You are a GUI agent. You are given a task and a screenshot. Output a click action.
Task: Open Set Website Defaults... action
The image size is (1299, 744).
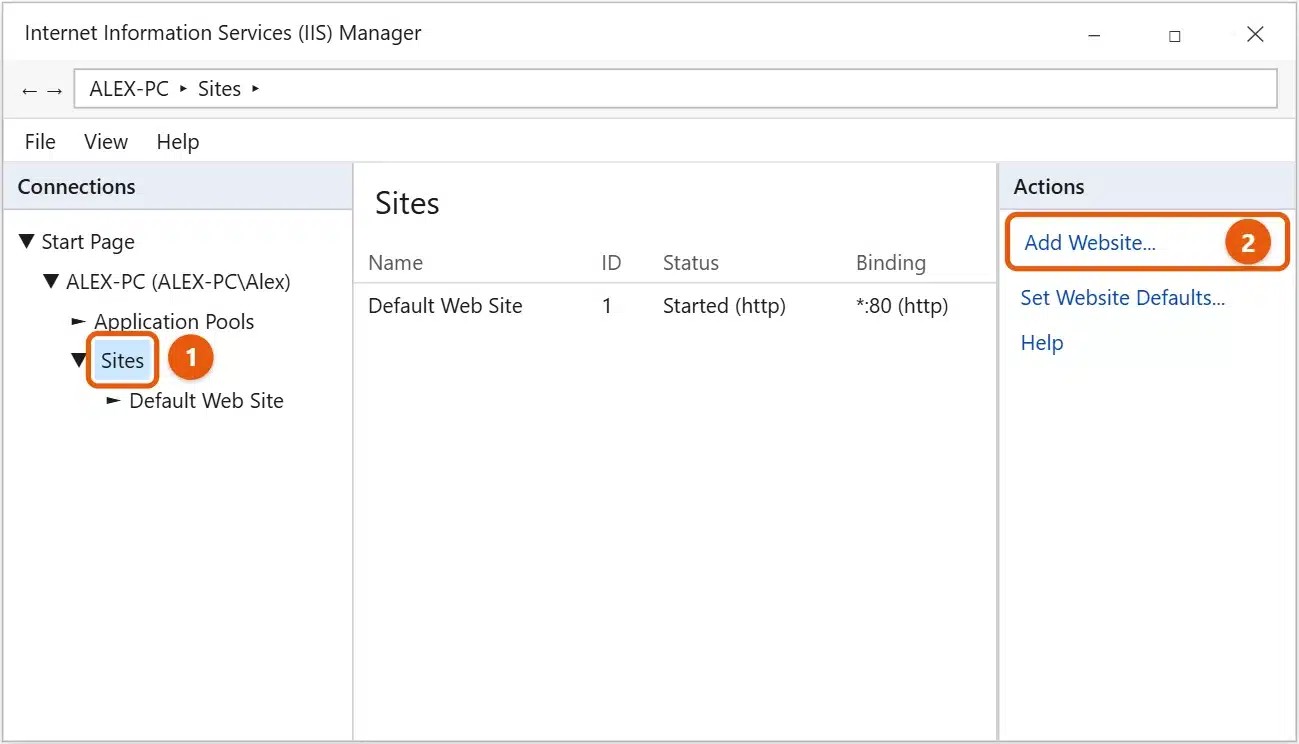pyautogui.click(x=1122, y=298)
